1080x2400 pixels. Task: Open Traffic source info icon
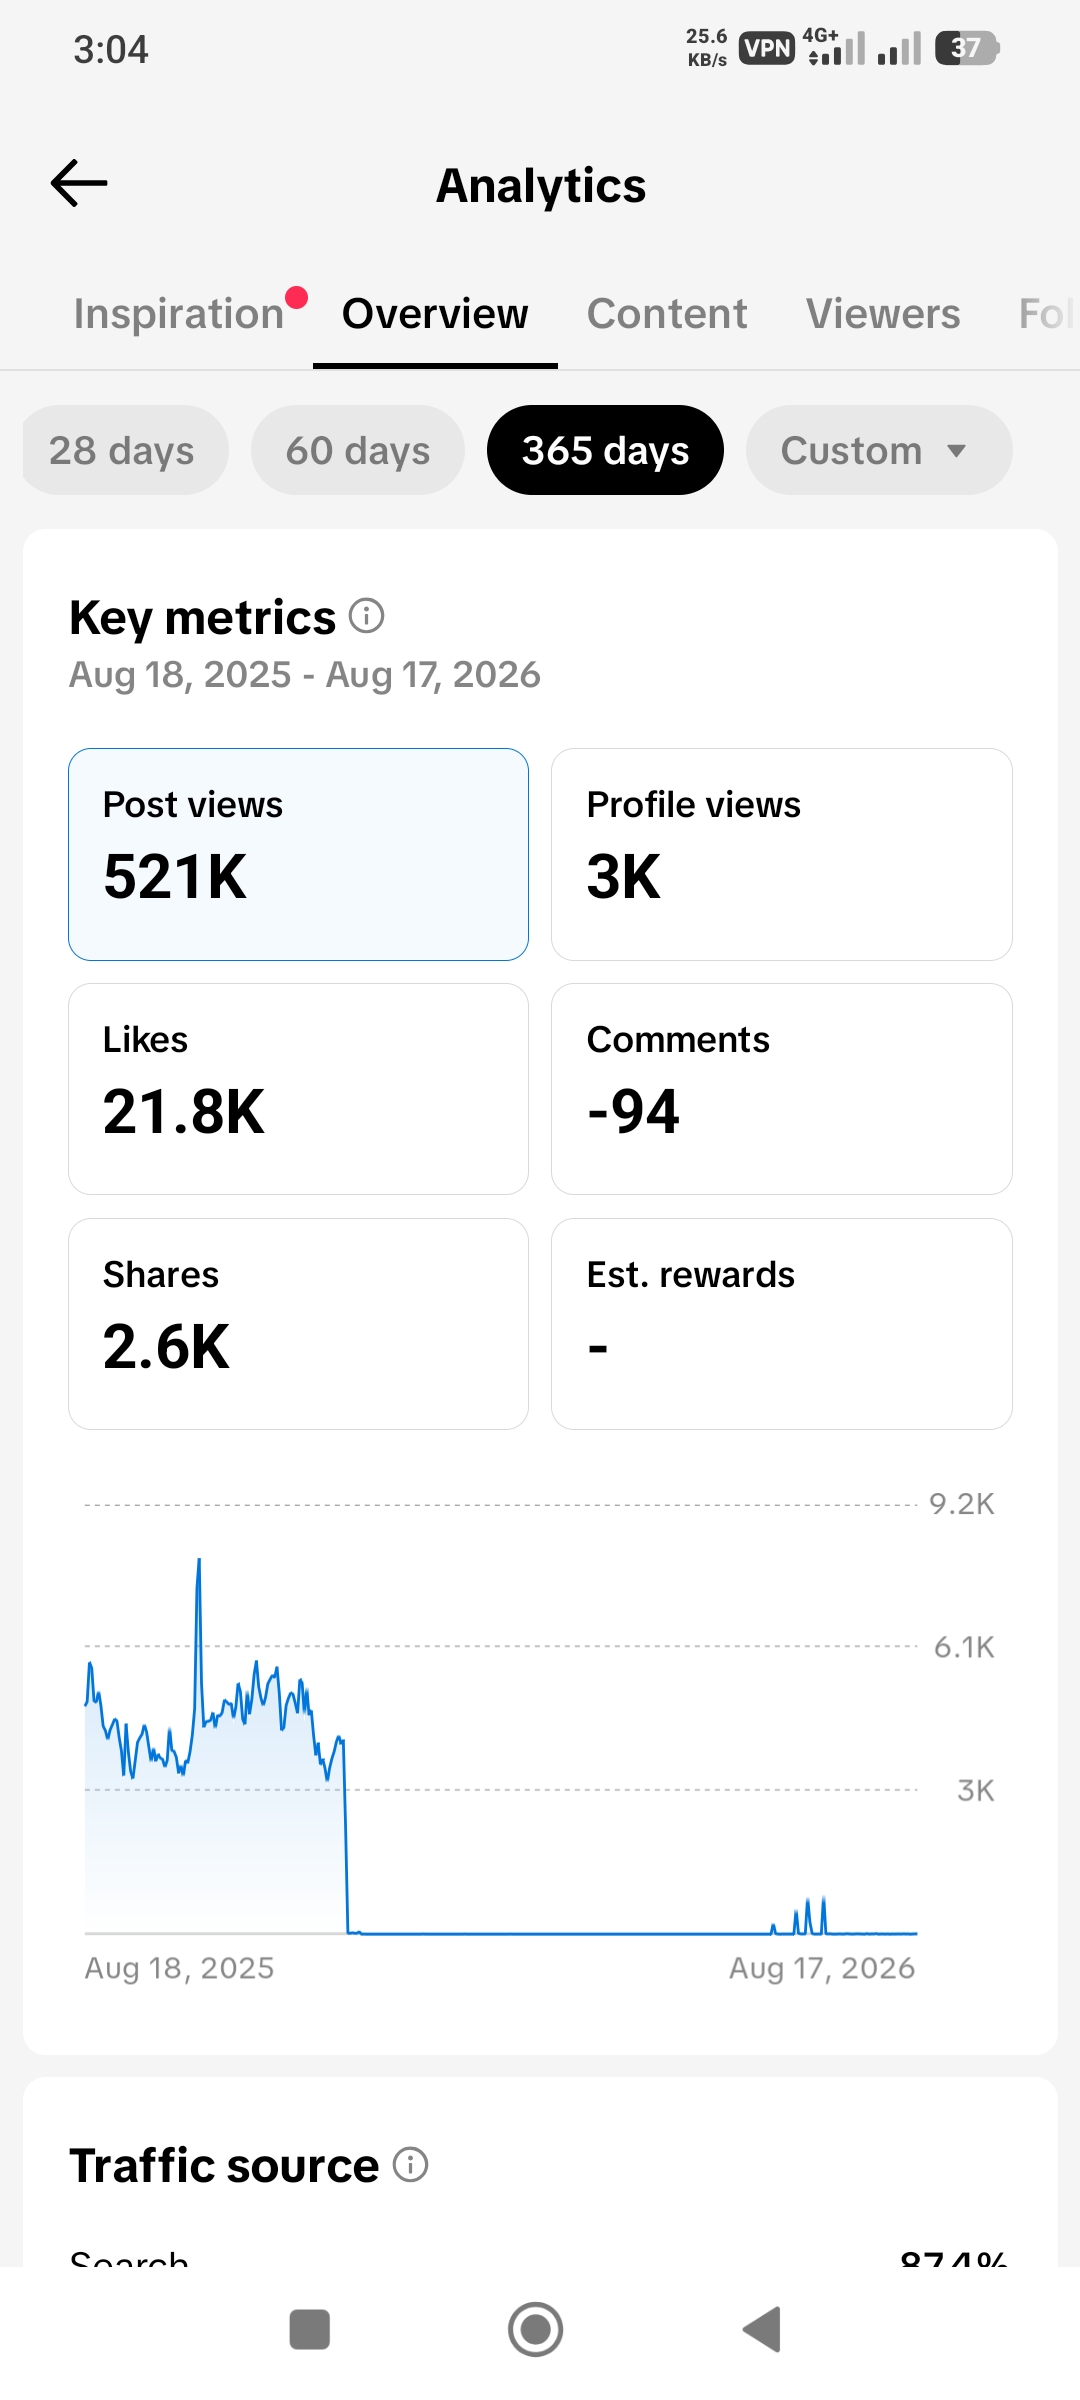point(410,2164)
